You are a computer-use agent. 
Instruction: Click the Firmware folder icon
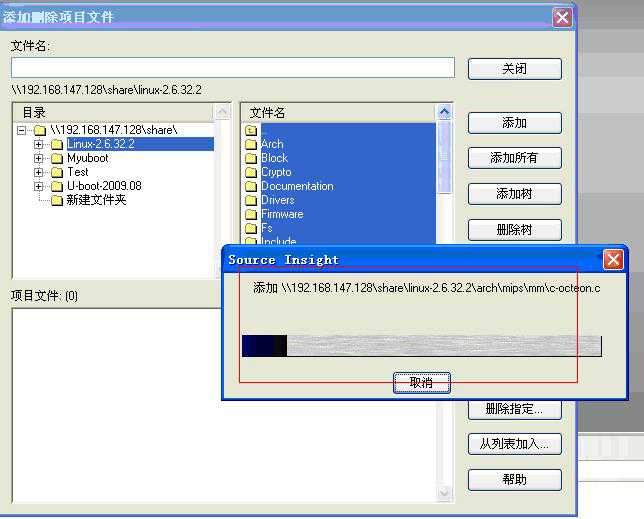point(251,214)
